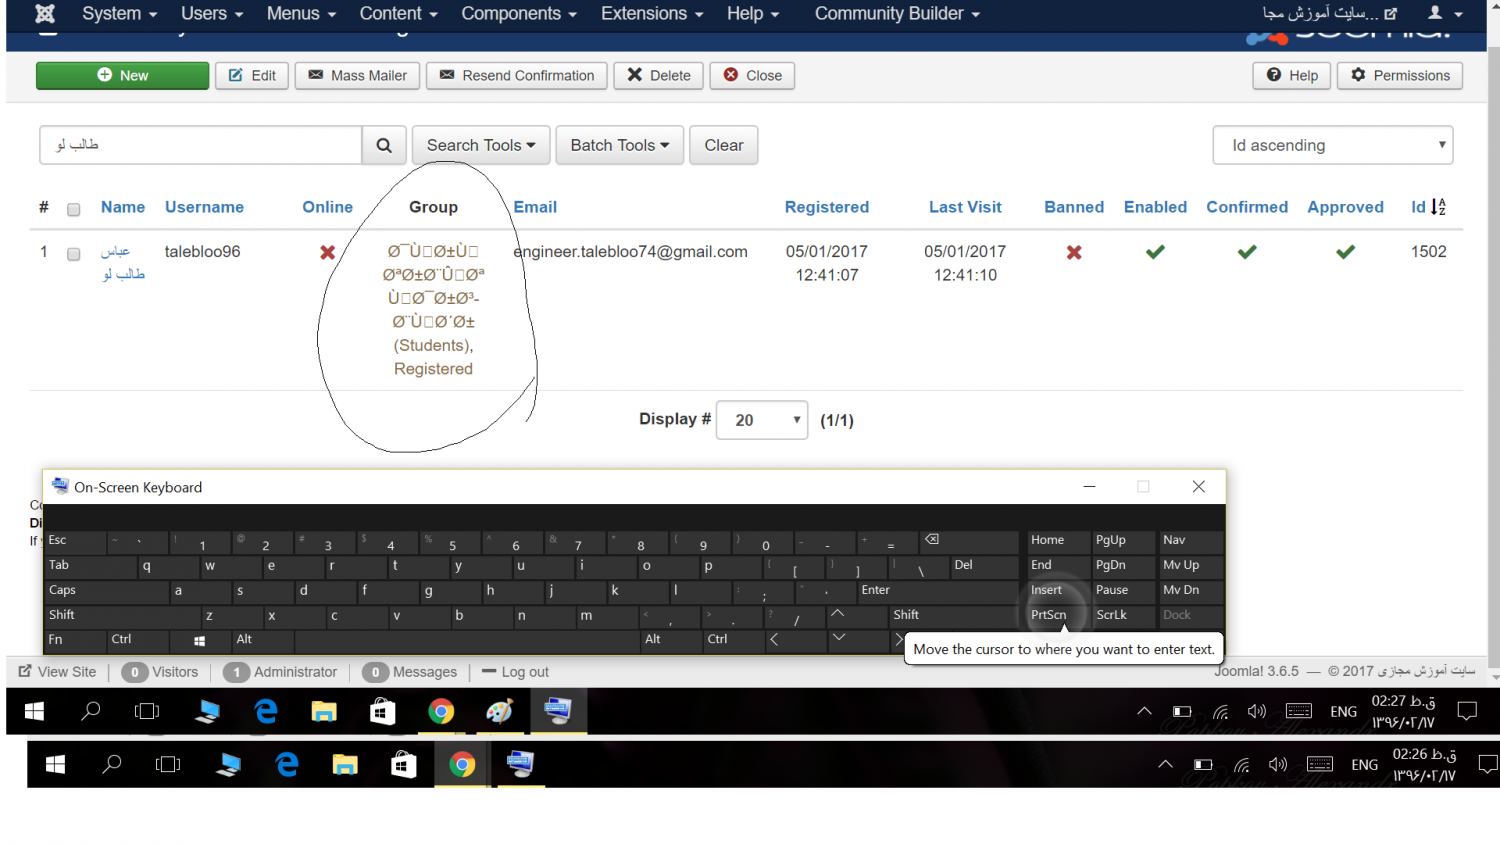Viewport: 1500px width, 844px height.
Task: Open the Community Builder menu
Action: [896, 14]
